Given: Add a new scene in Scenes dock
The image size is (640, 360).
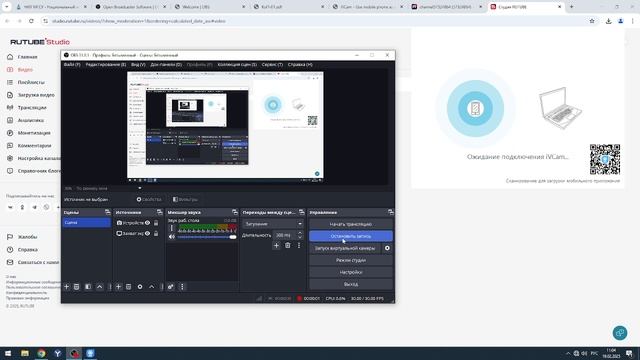Looking at the screenshot, I should tap(67, 287).
